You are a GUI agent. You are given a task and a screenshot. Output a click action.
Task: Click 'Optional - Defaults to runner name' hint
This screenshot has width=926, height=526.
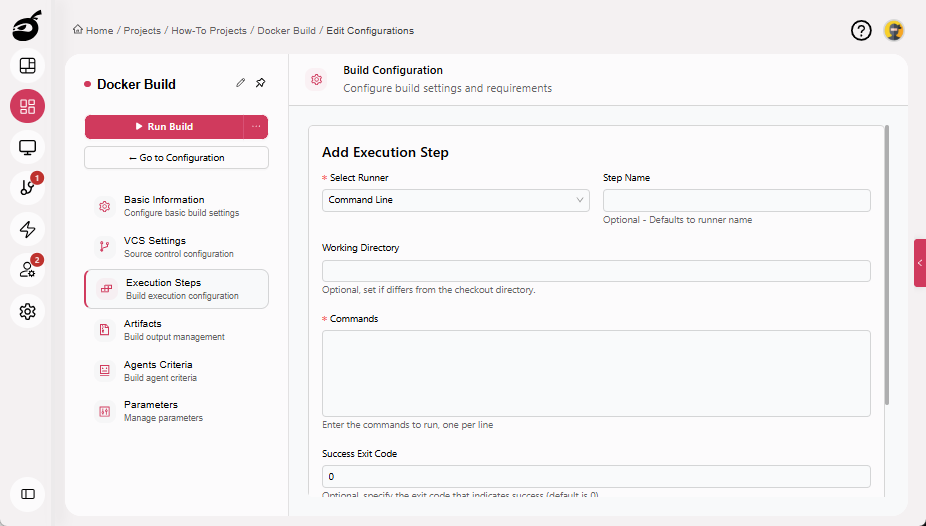(x=677, y=220)
